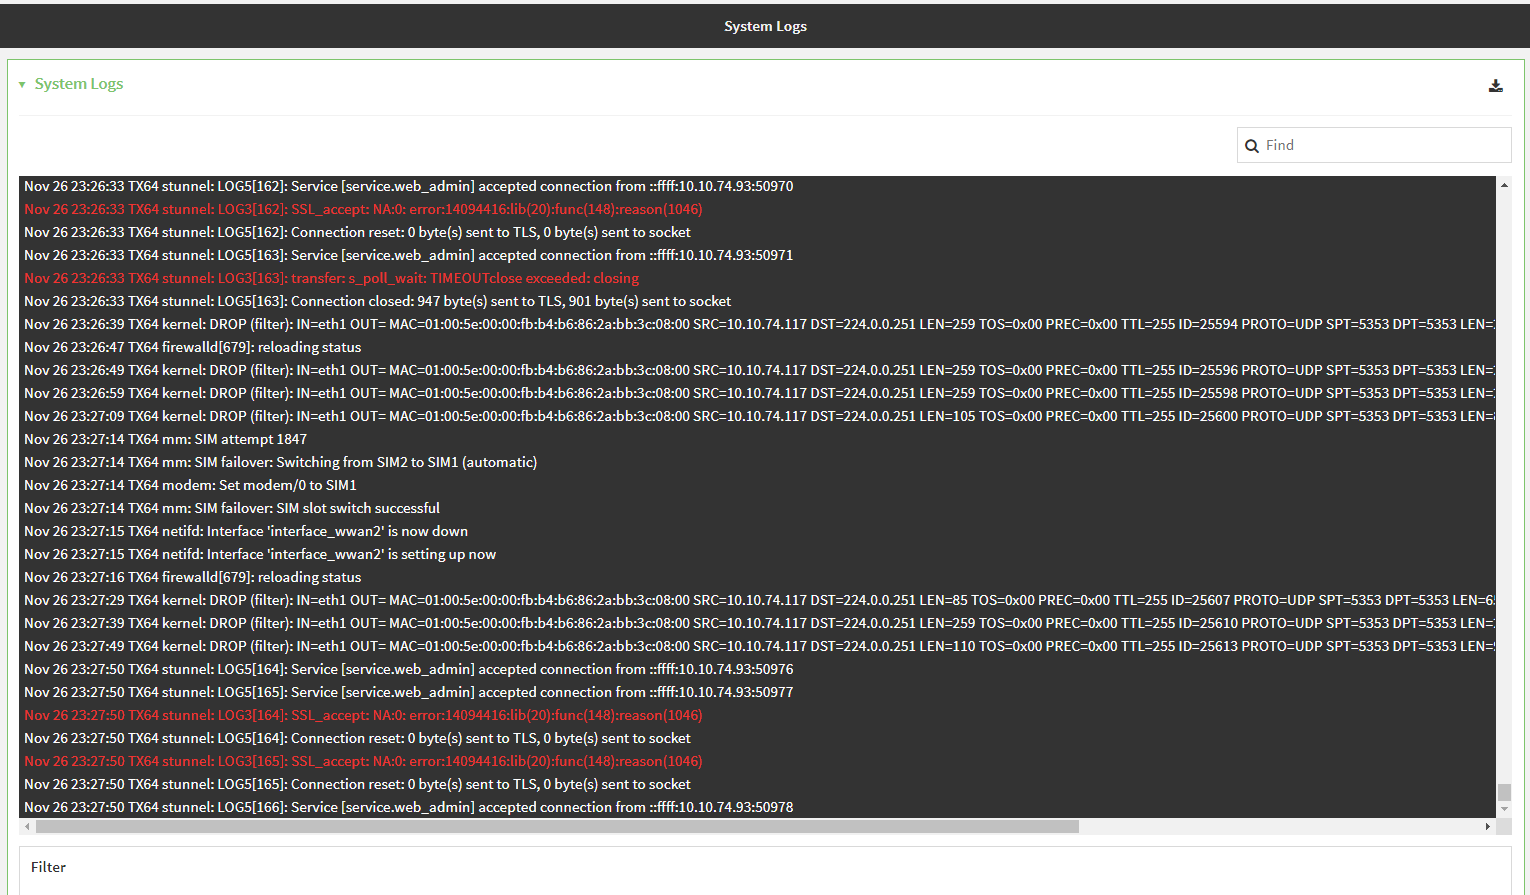
Task: Click the horizontal scrollbar right arrow
Action: tap(1488, 827)
